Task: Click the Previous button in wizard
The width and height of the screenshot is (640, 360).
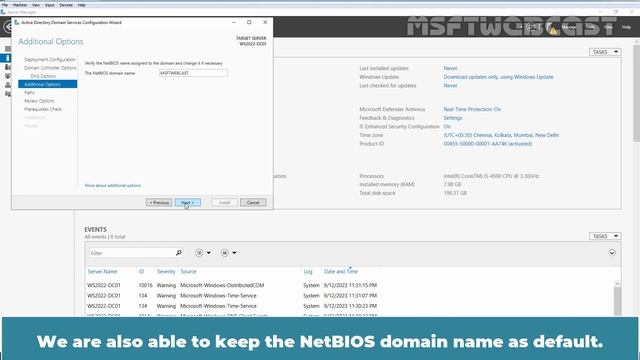Action: [x=159, y=202]
